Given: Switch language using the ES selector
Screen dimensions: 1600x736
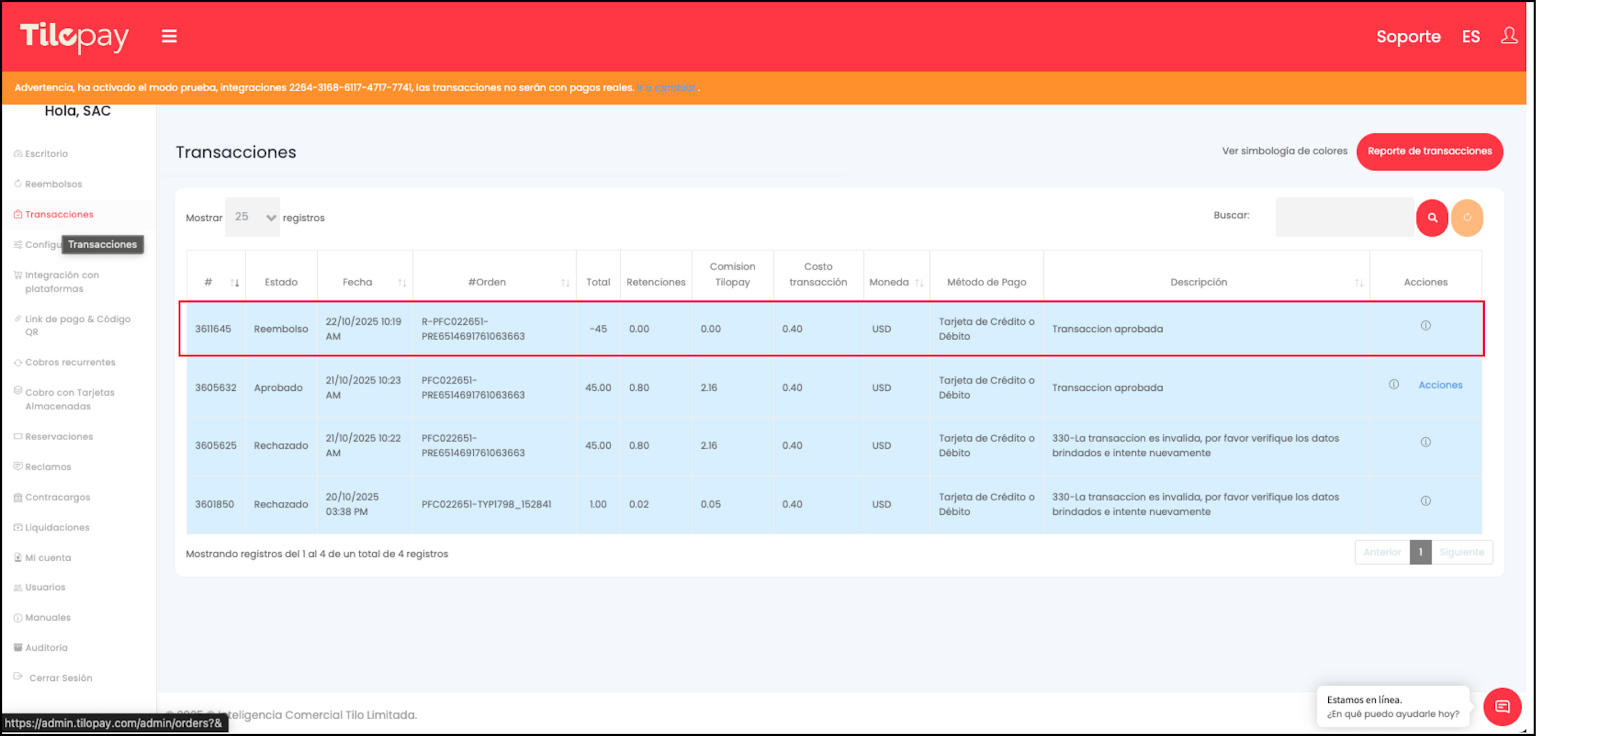Looking at the screenshot, I should 1470,37.
